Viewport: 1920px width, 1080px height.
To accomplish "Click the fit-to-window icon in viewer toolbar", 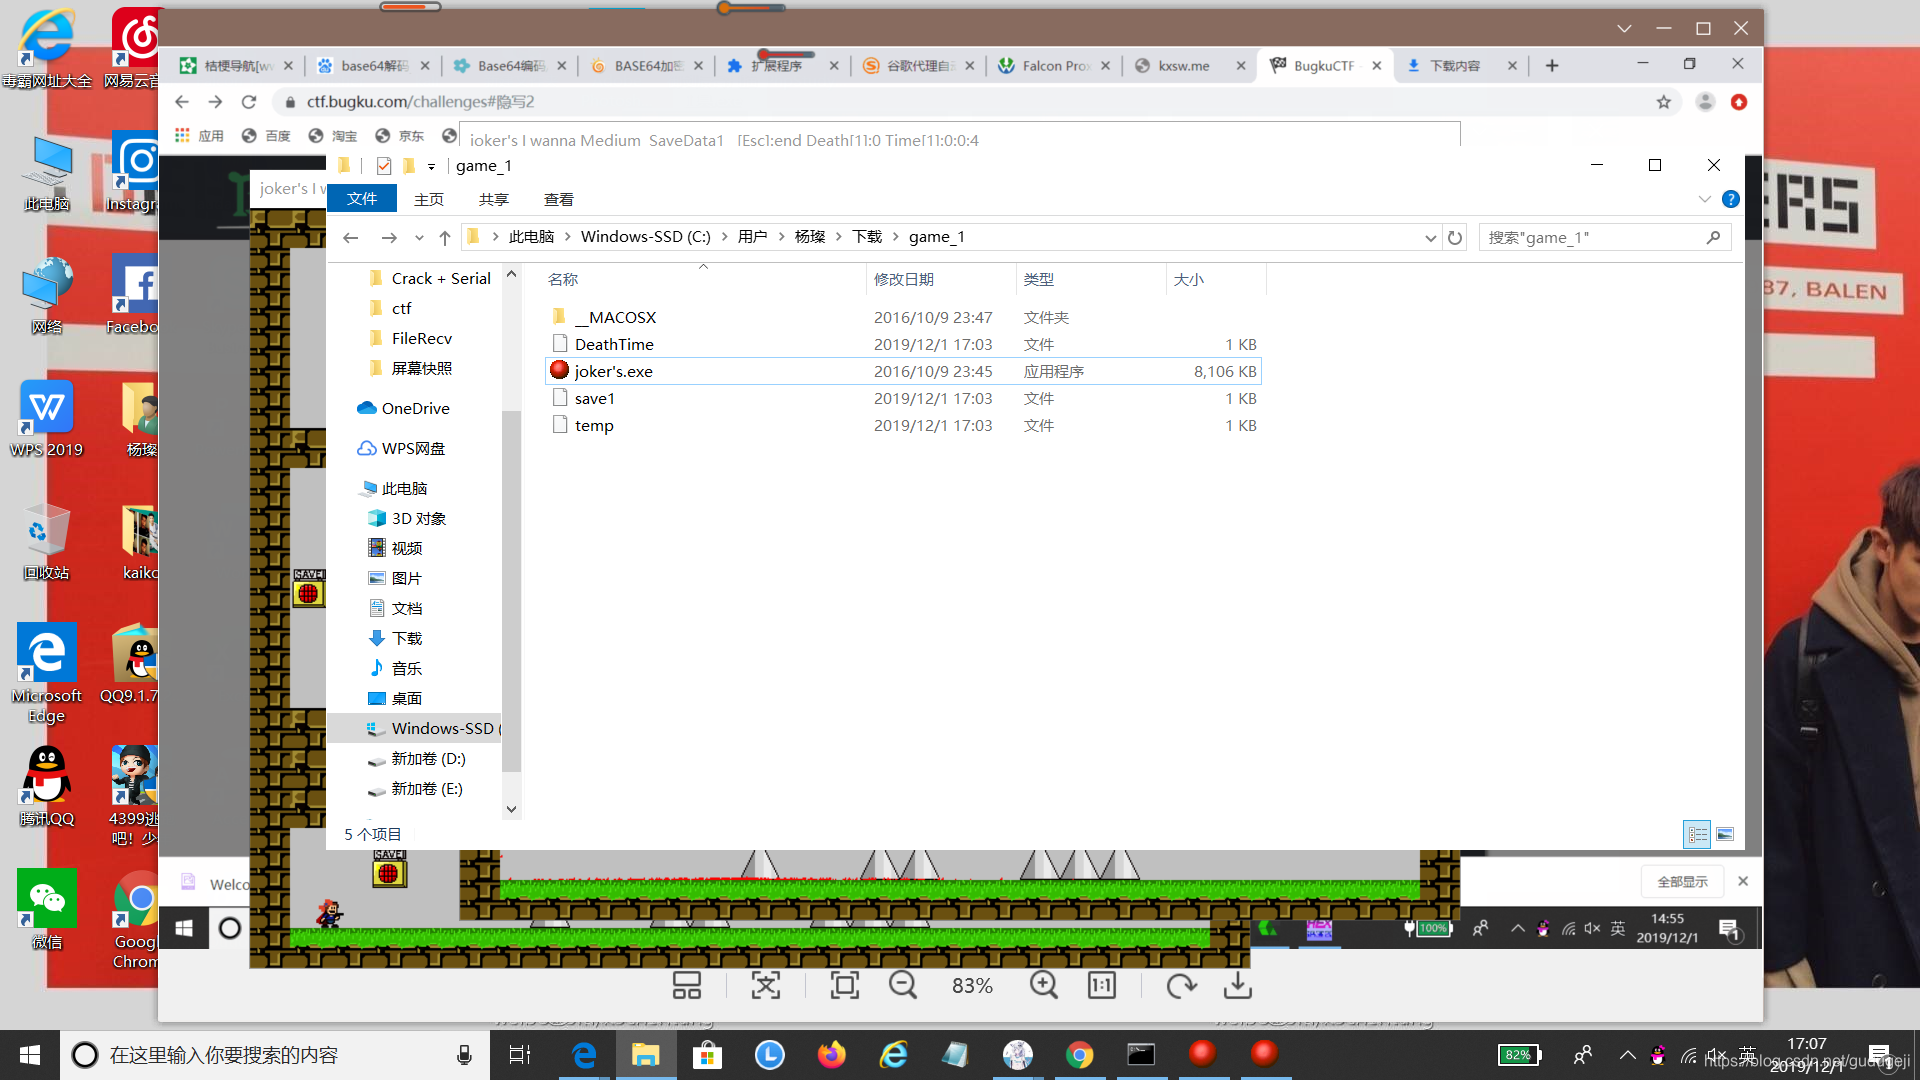I will [766, 986].
